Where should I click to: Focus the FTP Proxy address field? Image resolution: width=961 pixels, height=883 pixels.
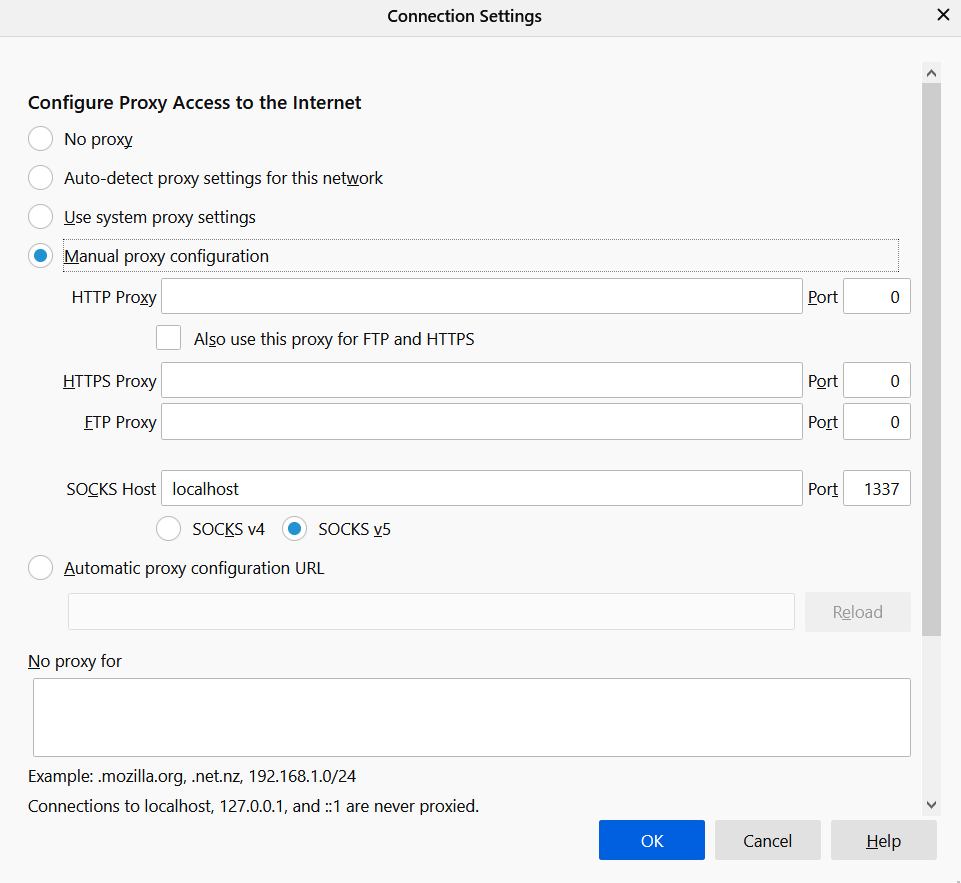(481, 422)
